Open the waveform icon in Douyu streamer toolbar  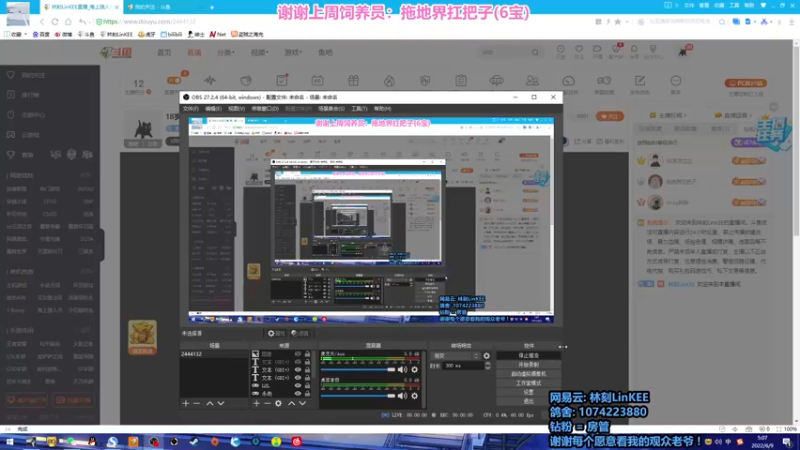[x=210, y=81]
